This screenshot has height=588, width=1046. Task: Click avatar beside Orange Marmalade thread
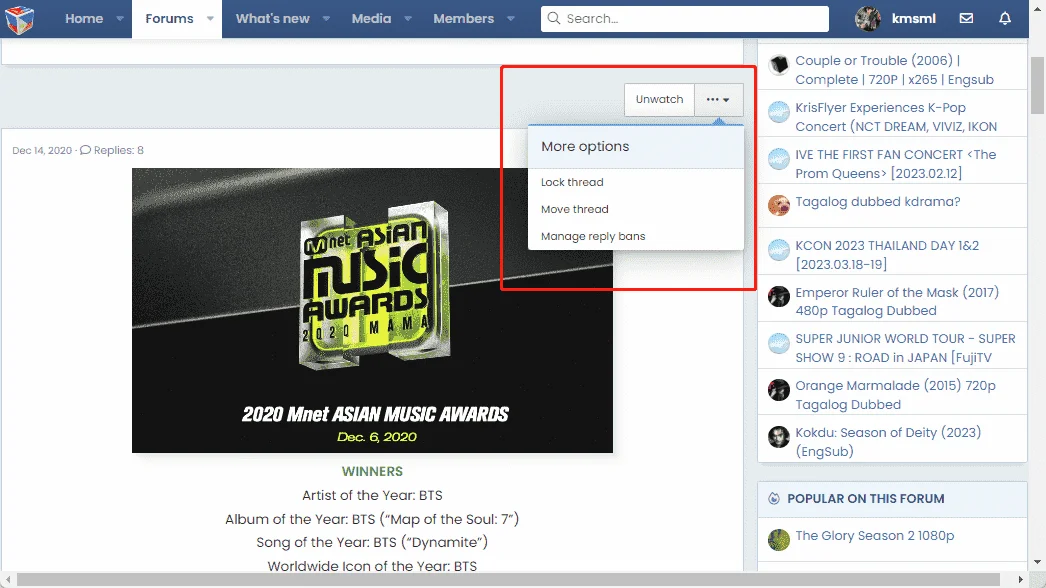[778, 390]
